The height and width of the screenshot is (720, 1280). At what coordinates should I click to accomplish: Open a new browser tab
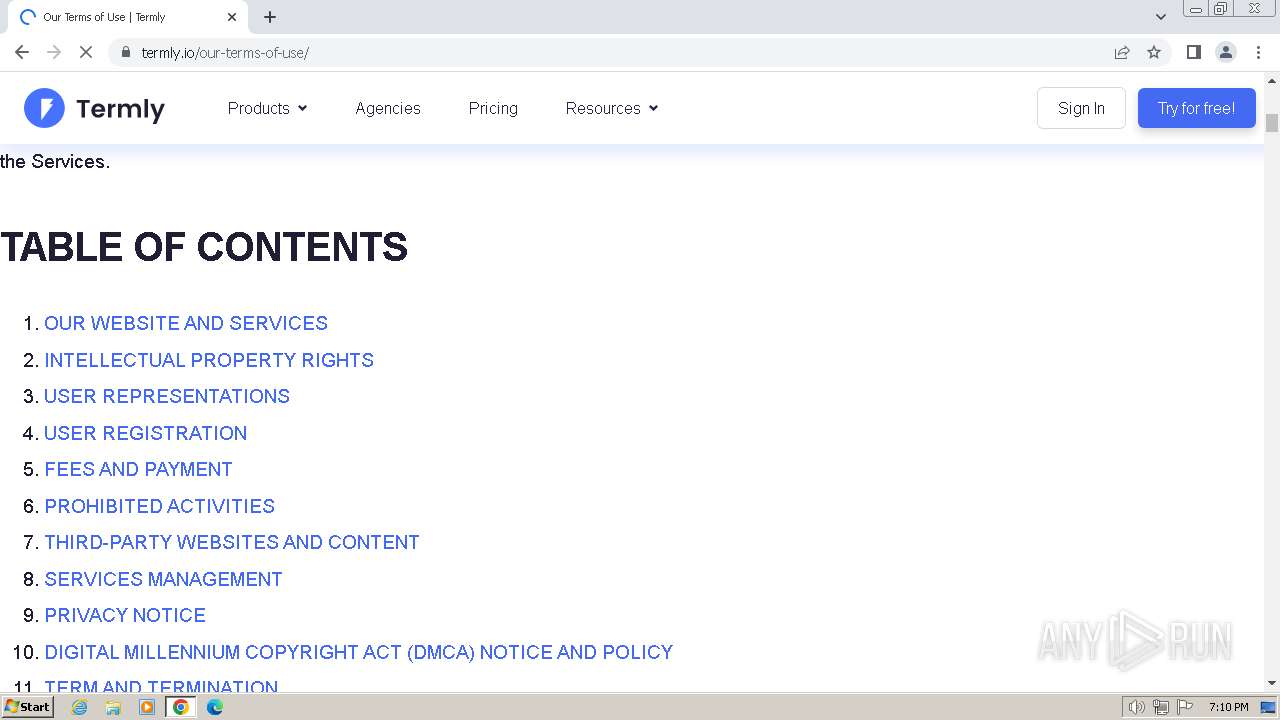point(270,17)
